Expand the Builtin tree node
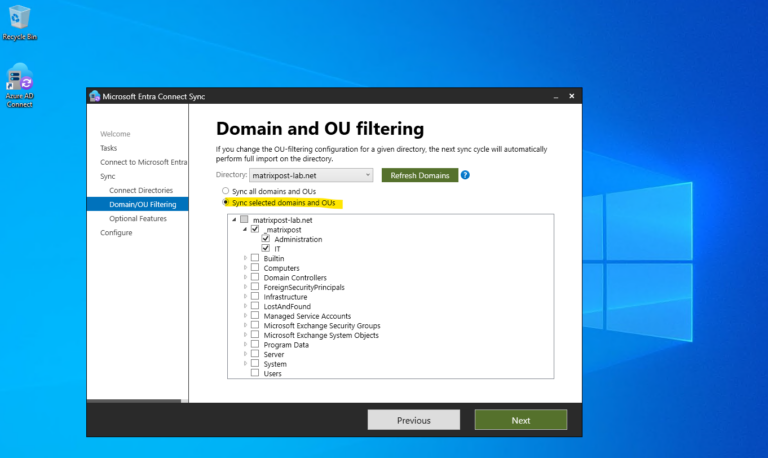Image resolution: width=768 pixels, height=458 pixels. pos(245,258)
